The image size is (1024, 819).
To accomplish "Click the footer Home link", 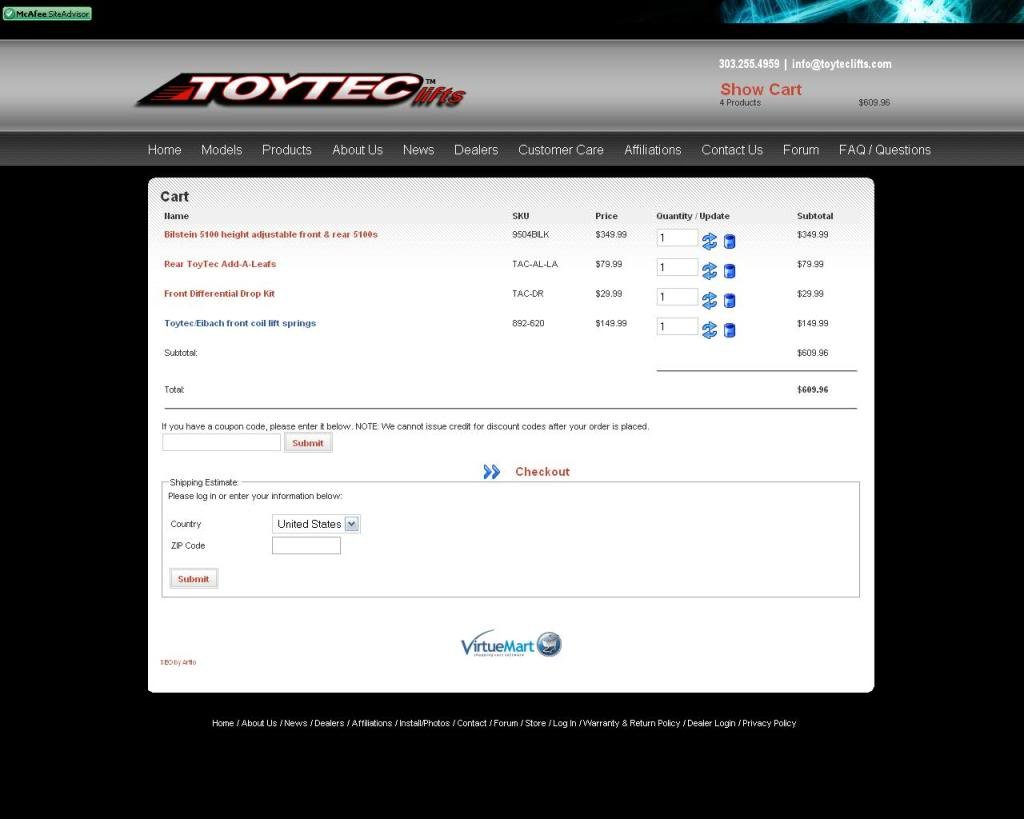I will pyautogui.click(x=223, y=723).
